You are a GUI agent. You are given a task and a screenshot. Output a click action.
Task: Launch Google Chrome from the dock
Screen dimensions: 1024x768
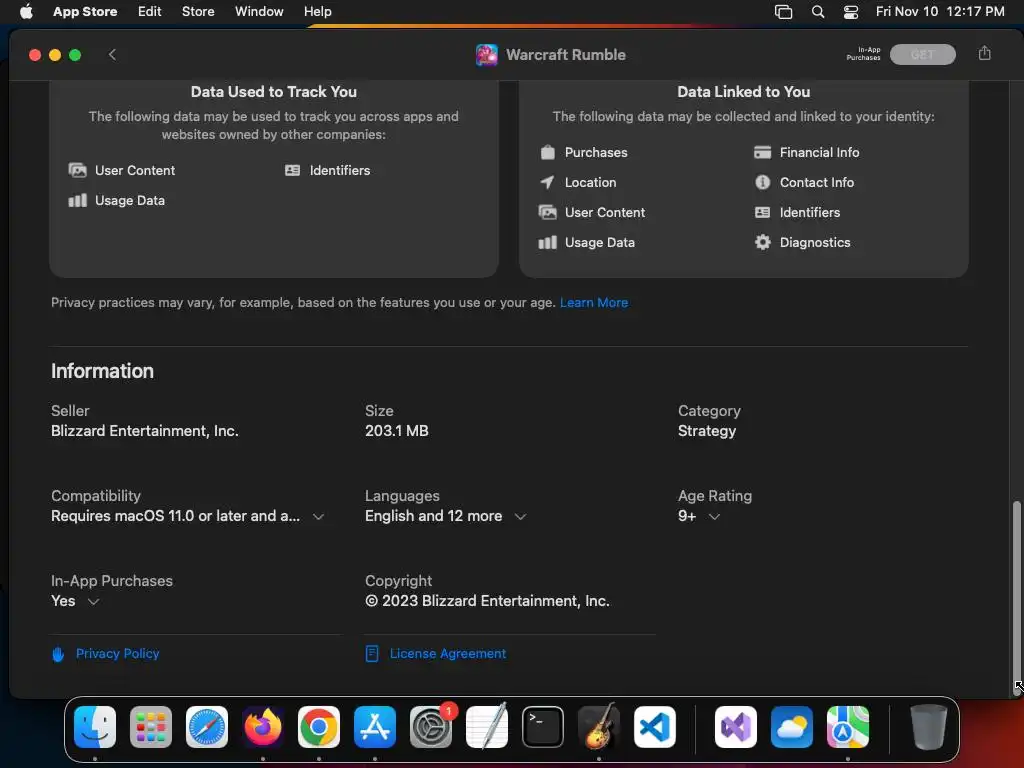(x=319, y=727)
